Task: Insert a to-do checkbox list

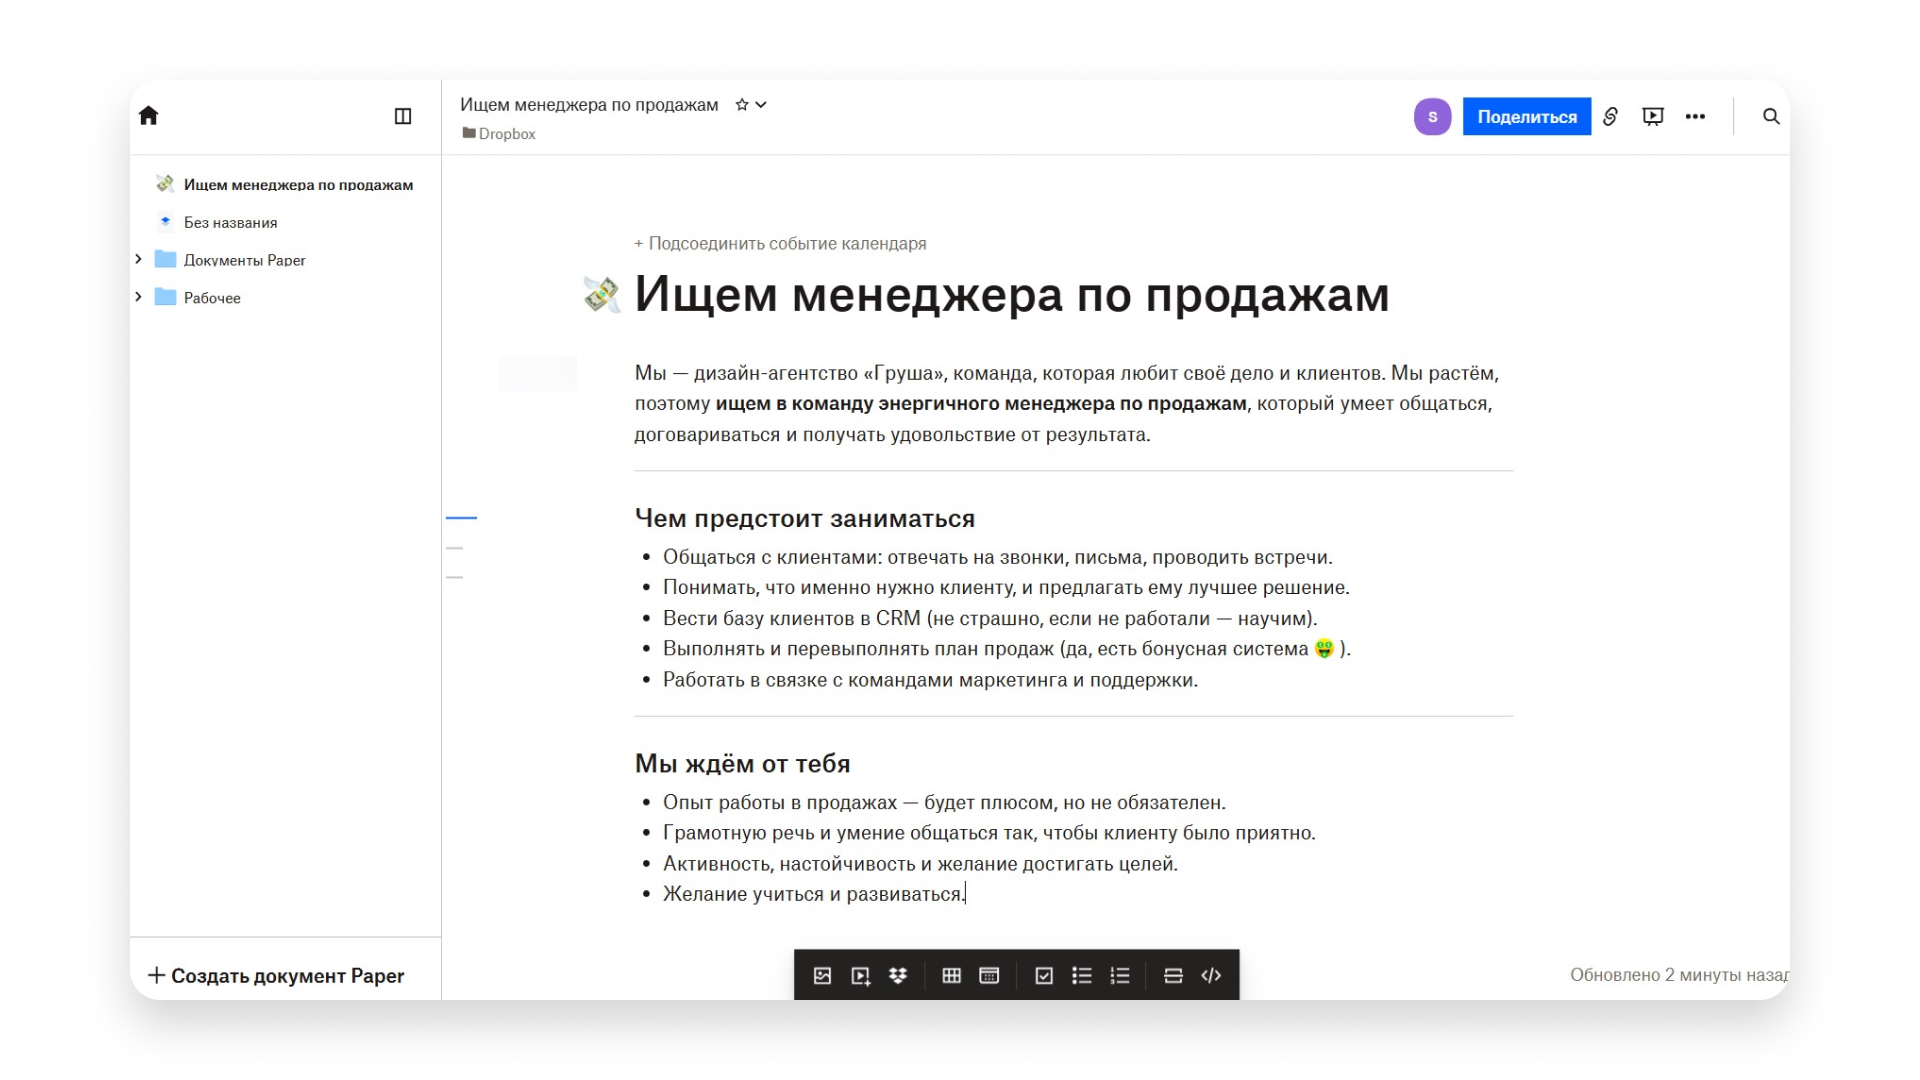Action: point(1044,976)
